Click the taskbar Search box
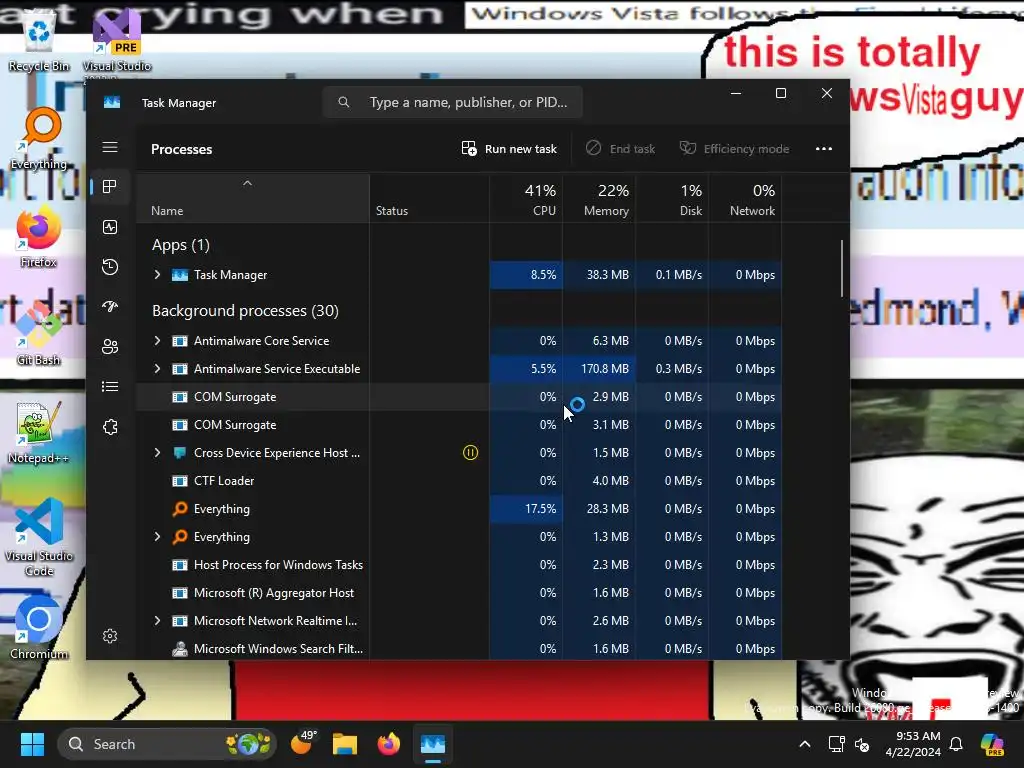 click(x=167, y=744)
